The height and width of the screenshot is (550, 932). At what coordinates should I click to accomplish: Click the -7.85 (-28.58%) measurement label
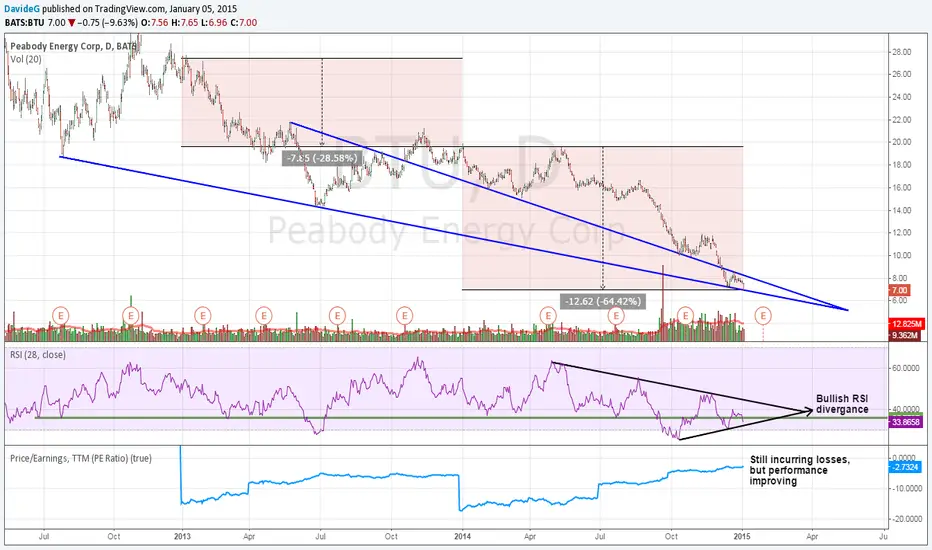pos(322,158)
